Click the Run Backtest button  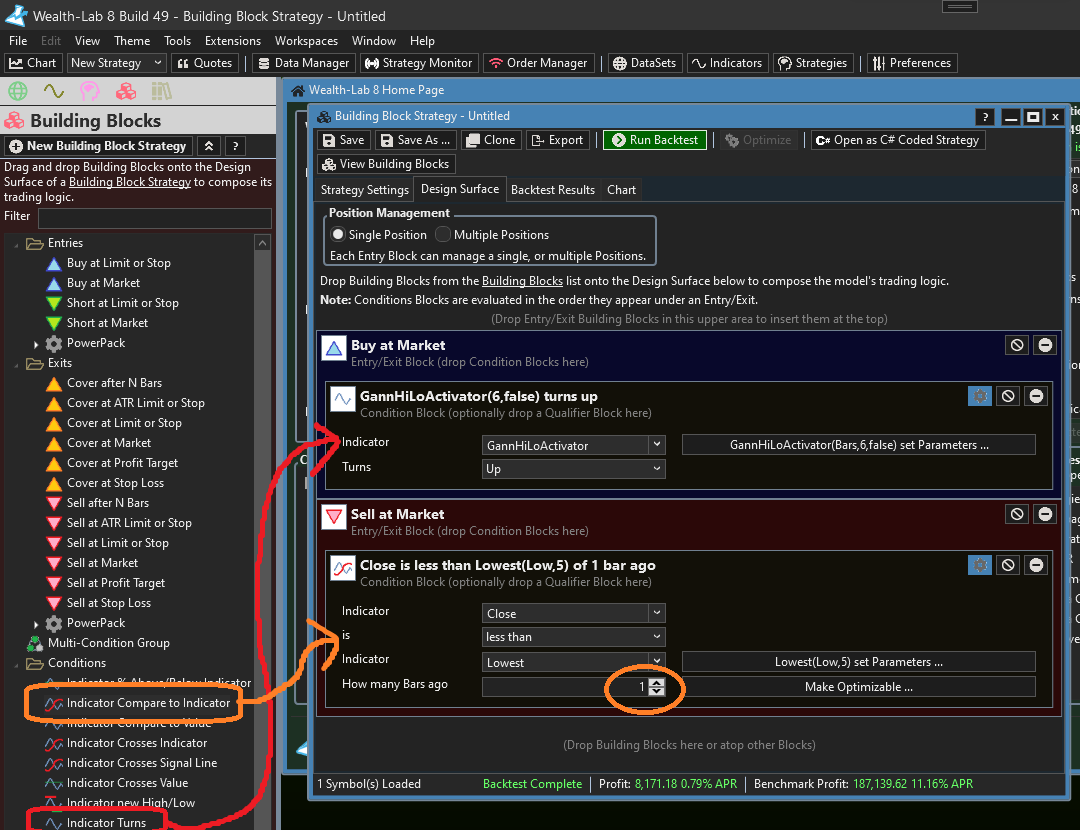tap(654, 140)
